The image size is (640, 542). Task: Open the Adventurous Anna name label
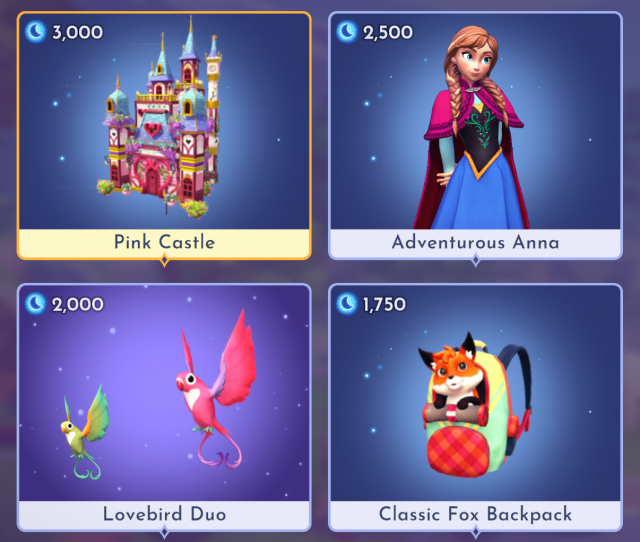tap(476, 242)
